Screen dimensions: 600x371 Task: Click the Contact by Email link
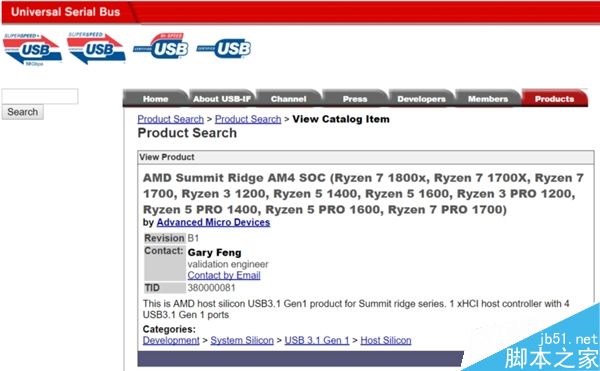224,275
